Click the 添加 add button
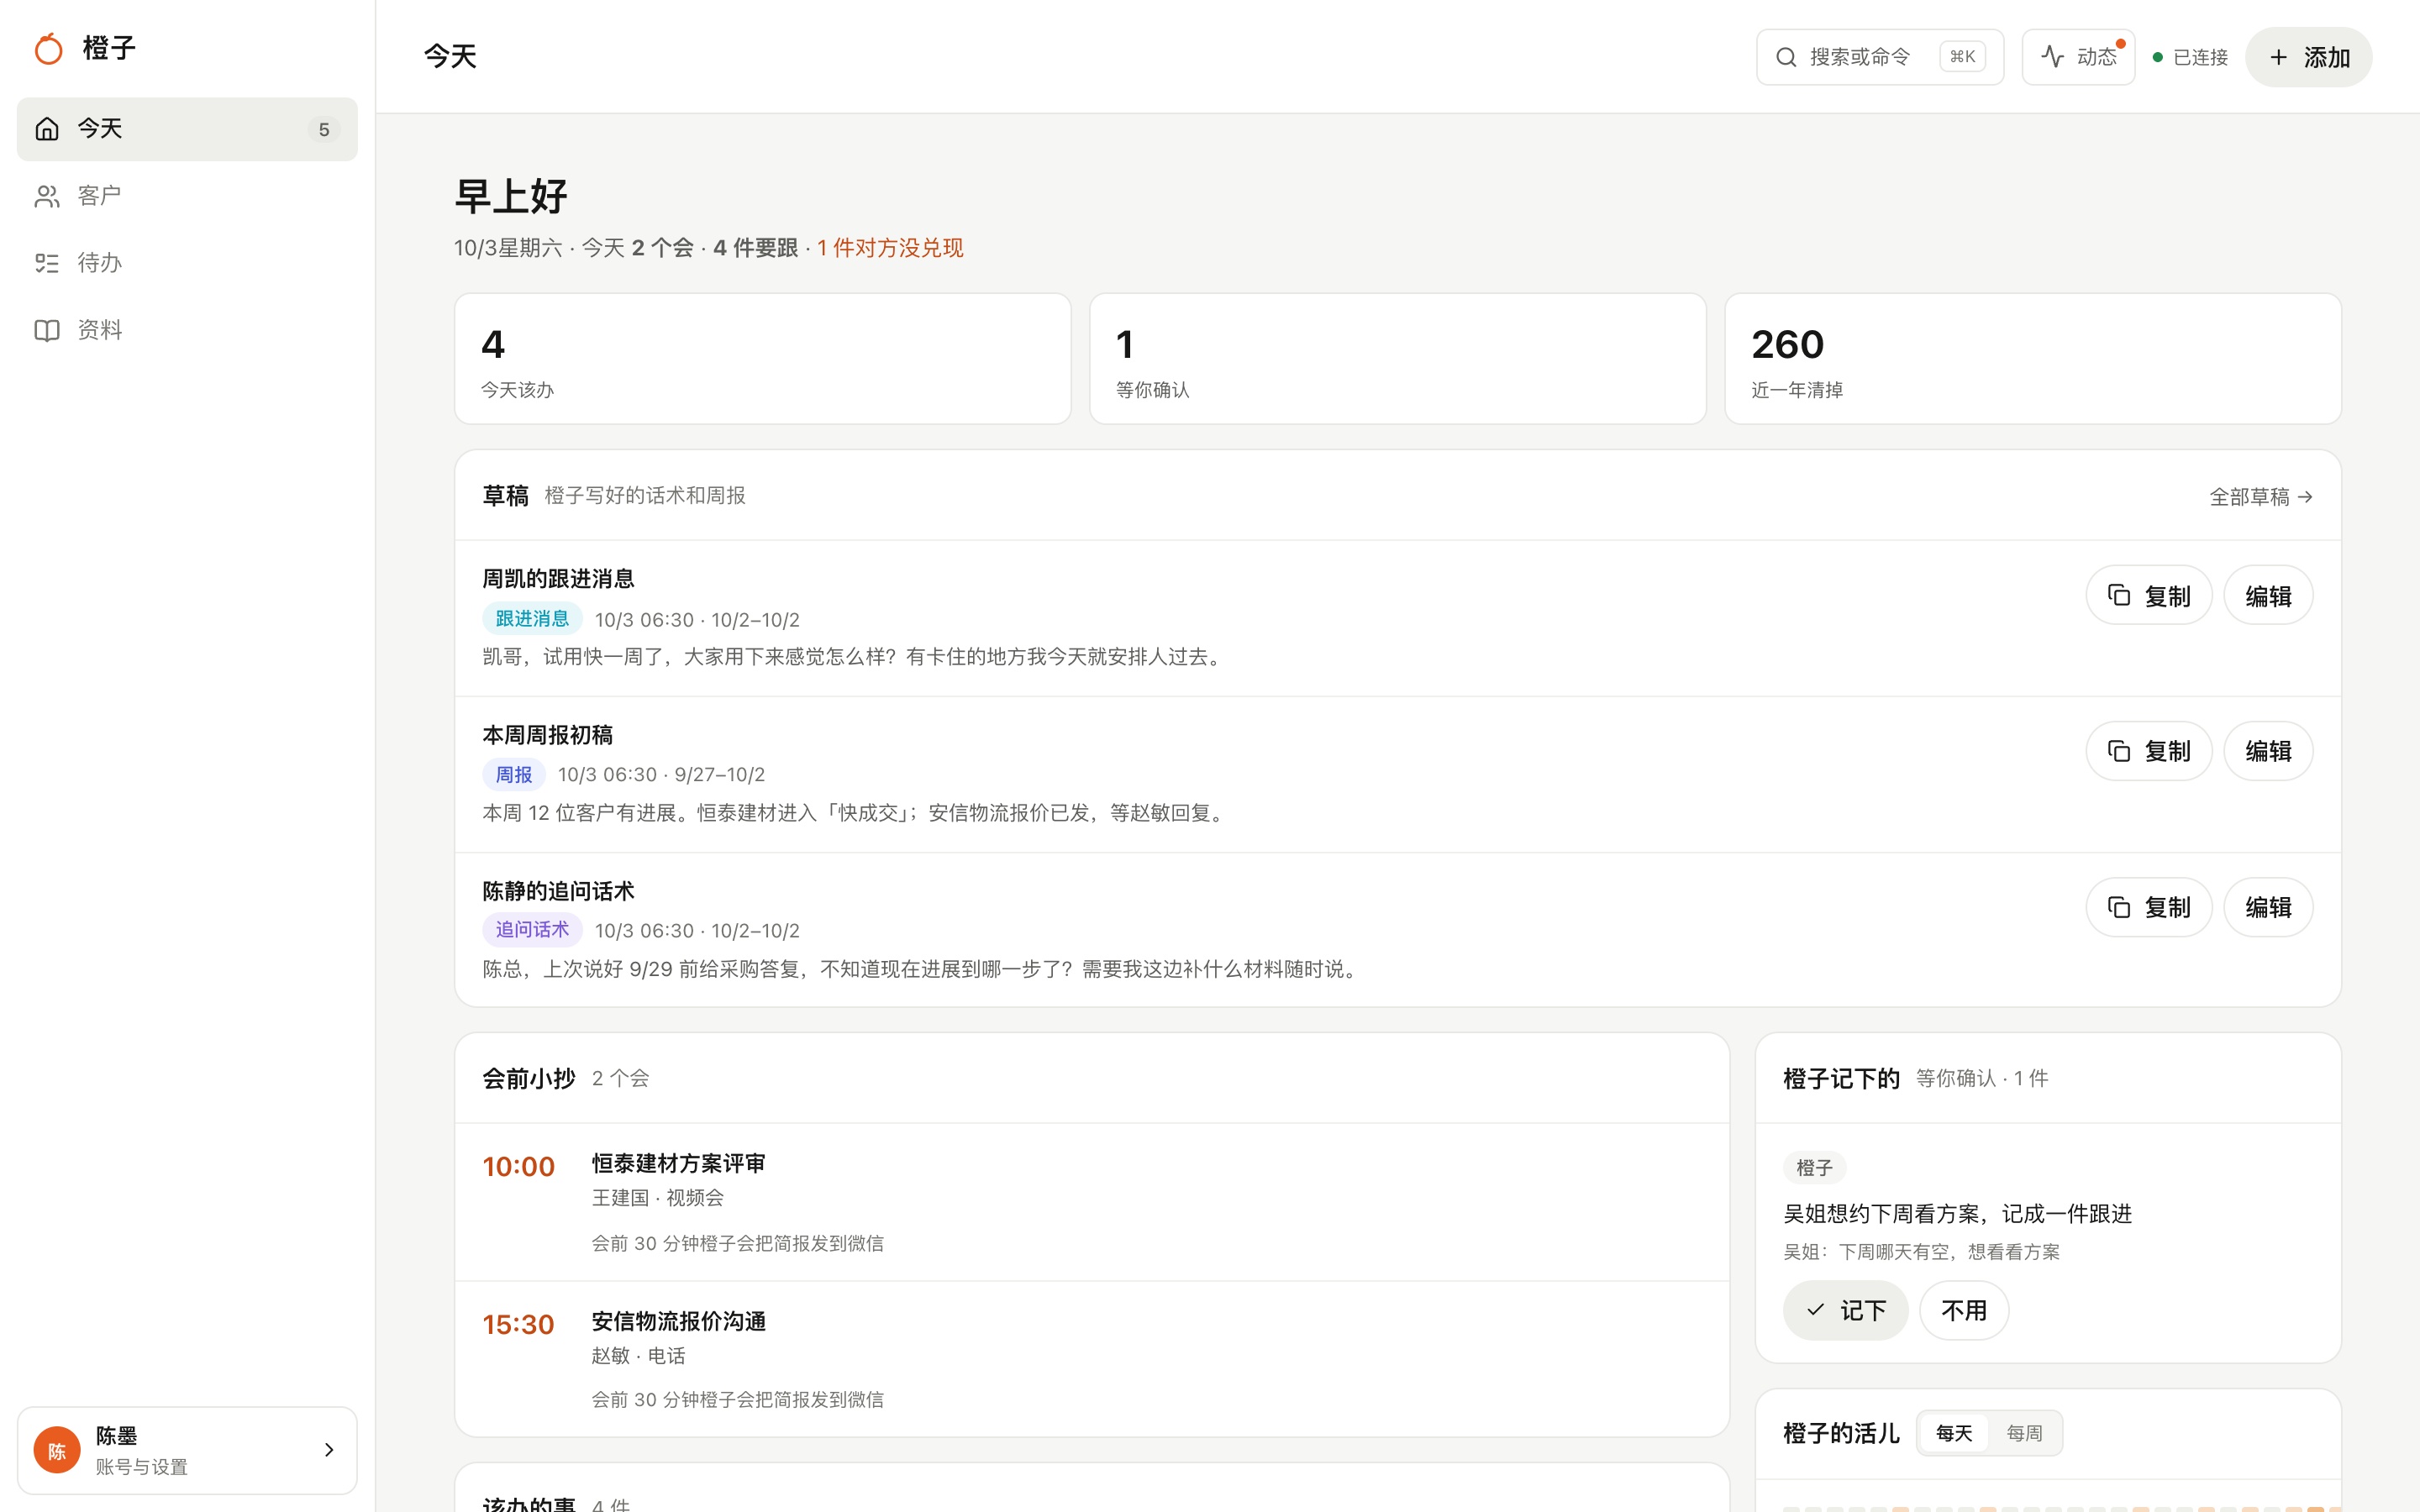2420x1512 pixels. pyautogui.click(x=2308, y=57)
